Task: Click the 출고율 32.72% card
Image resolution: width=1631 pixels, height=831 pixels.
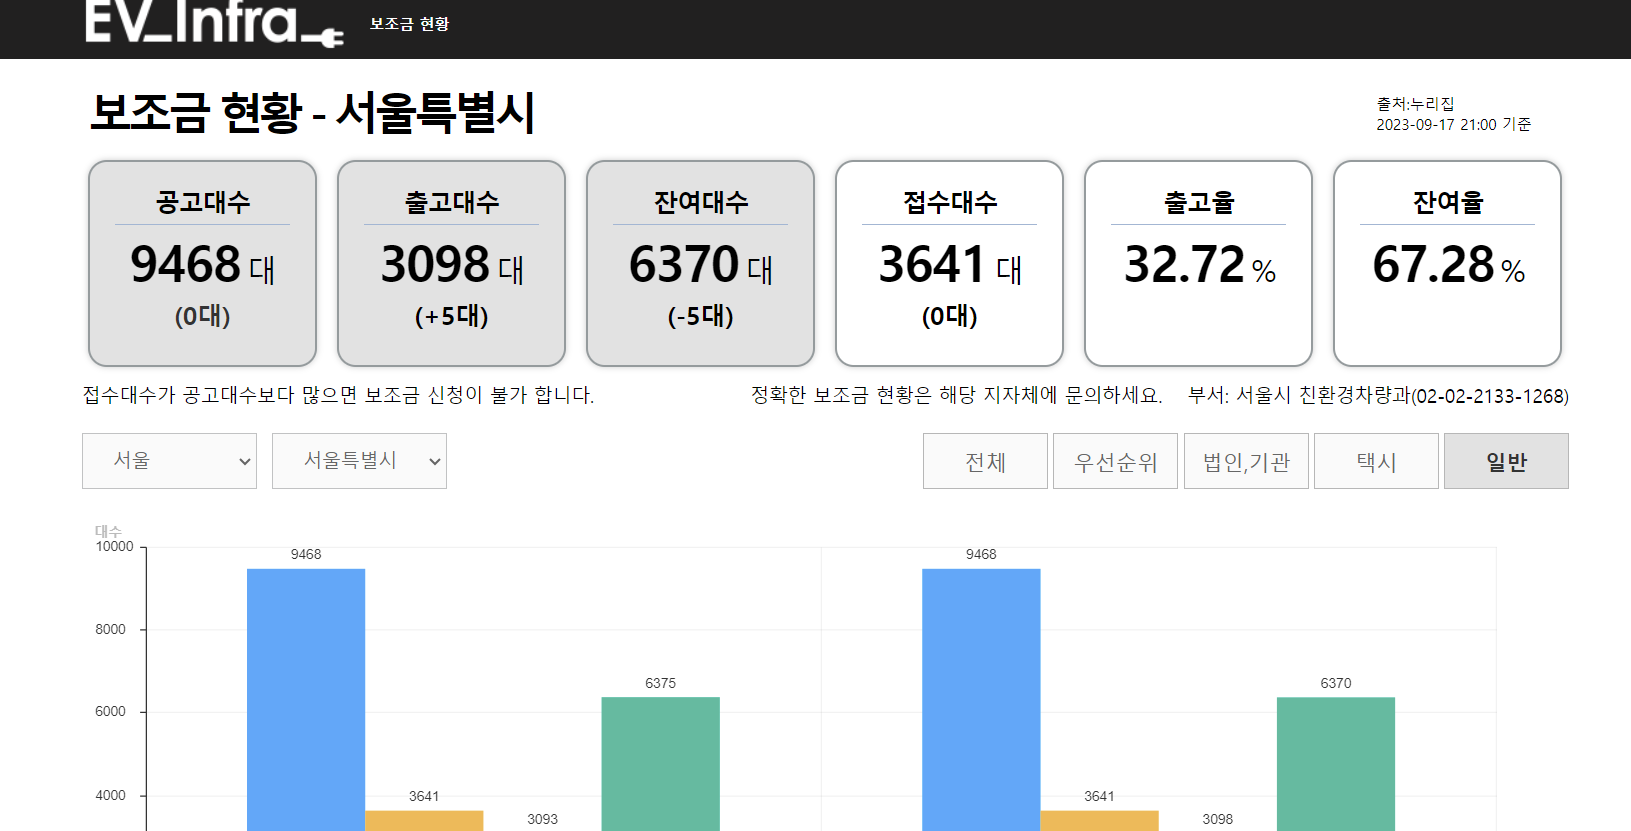Action: click(1198, 263)
